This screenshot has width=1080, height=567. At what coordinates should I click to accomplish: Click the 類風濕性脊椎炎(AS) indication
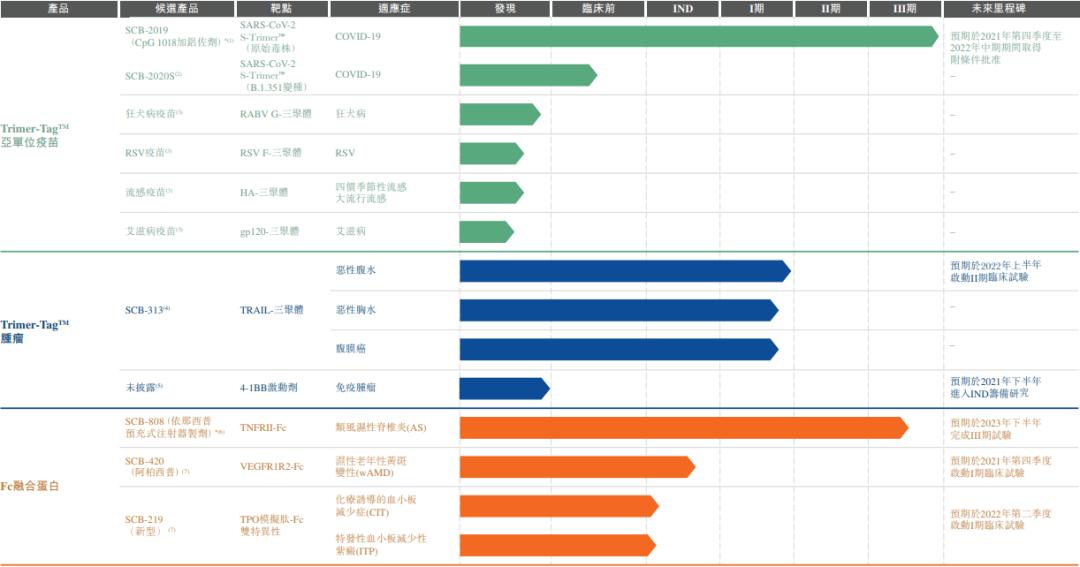pyautogui.click(x=381, y=428)
